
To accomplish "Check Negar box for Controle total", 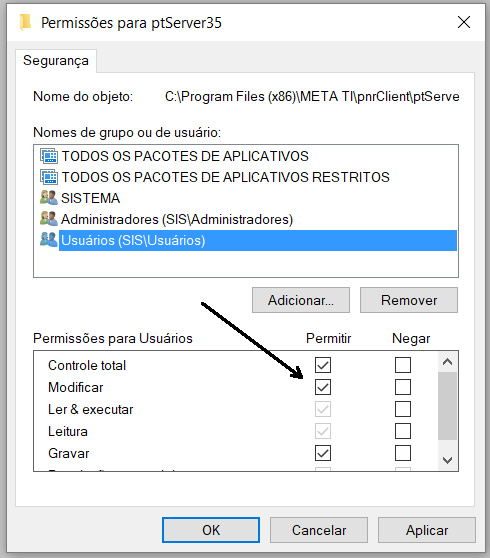I will point(403,365).
